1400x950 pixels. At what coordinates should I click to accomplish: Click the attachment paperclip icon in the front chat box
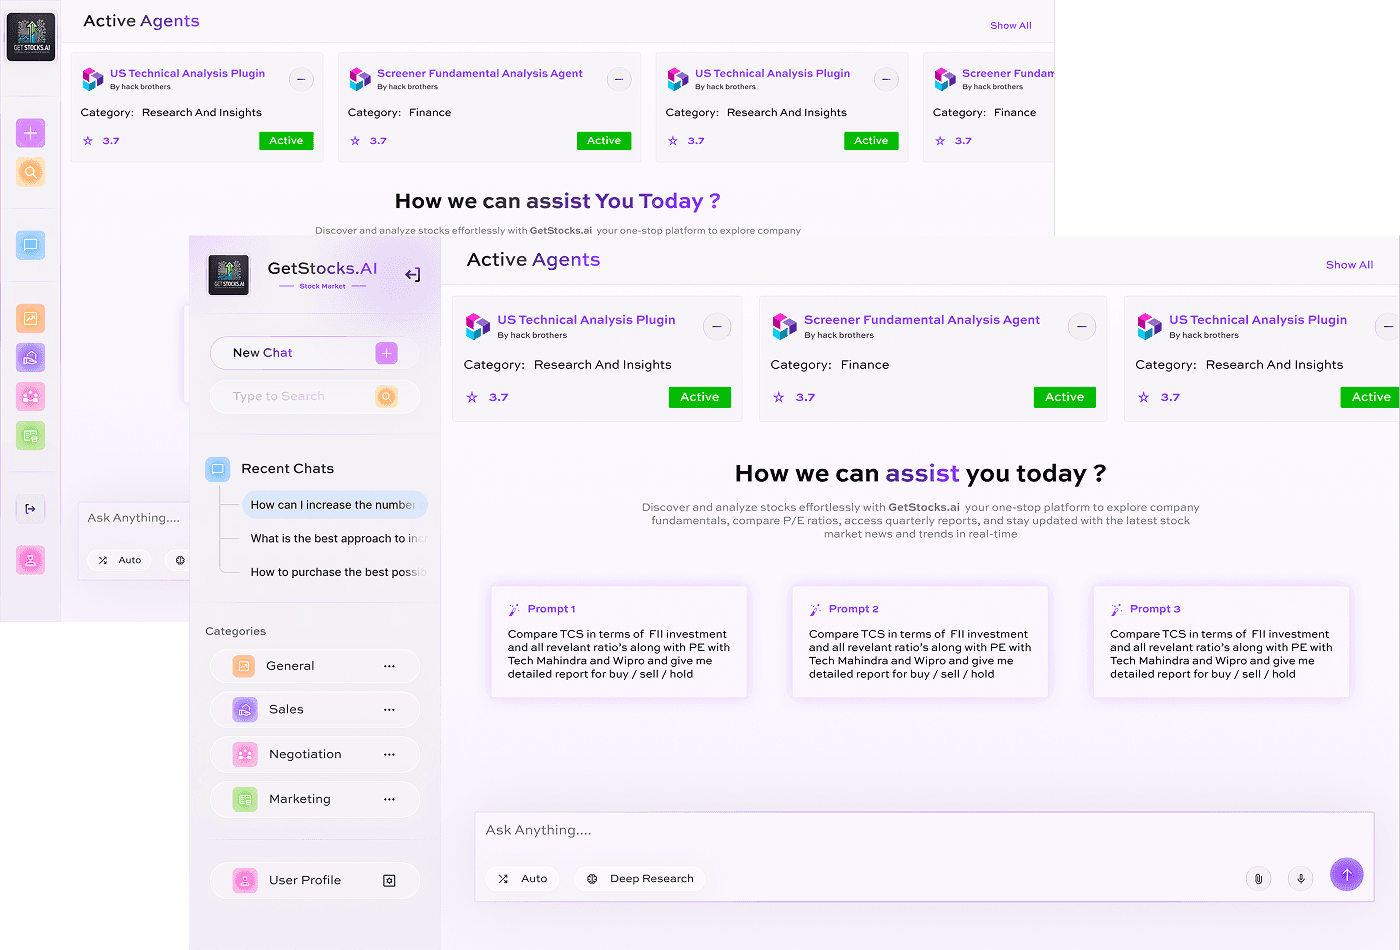1258,879
